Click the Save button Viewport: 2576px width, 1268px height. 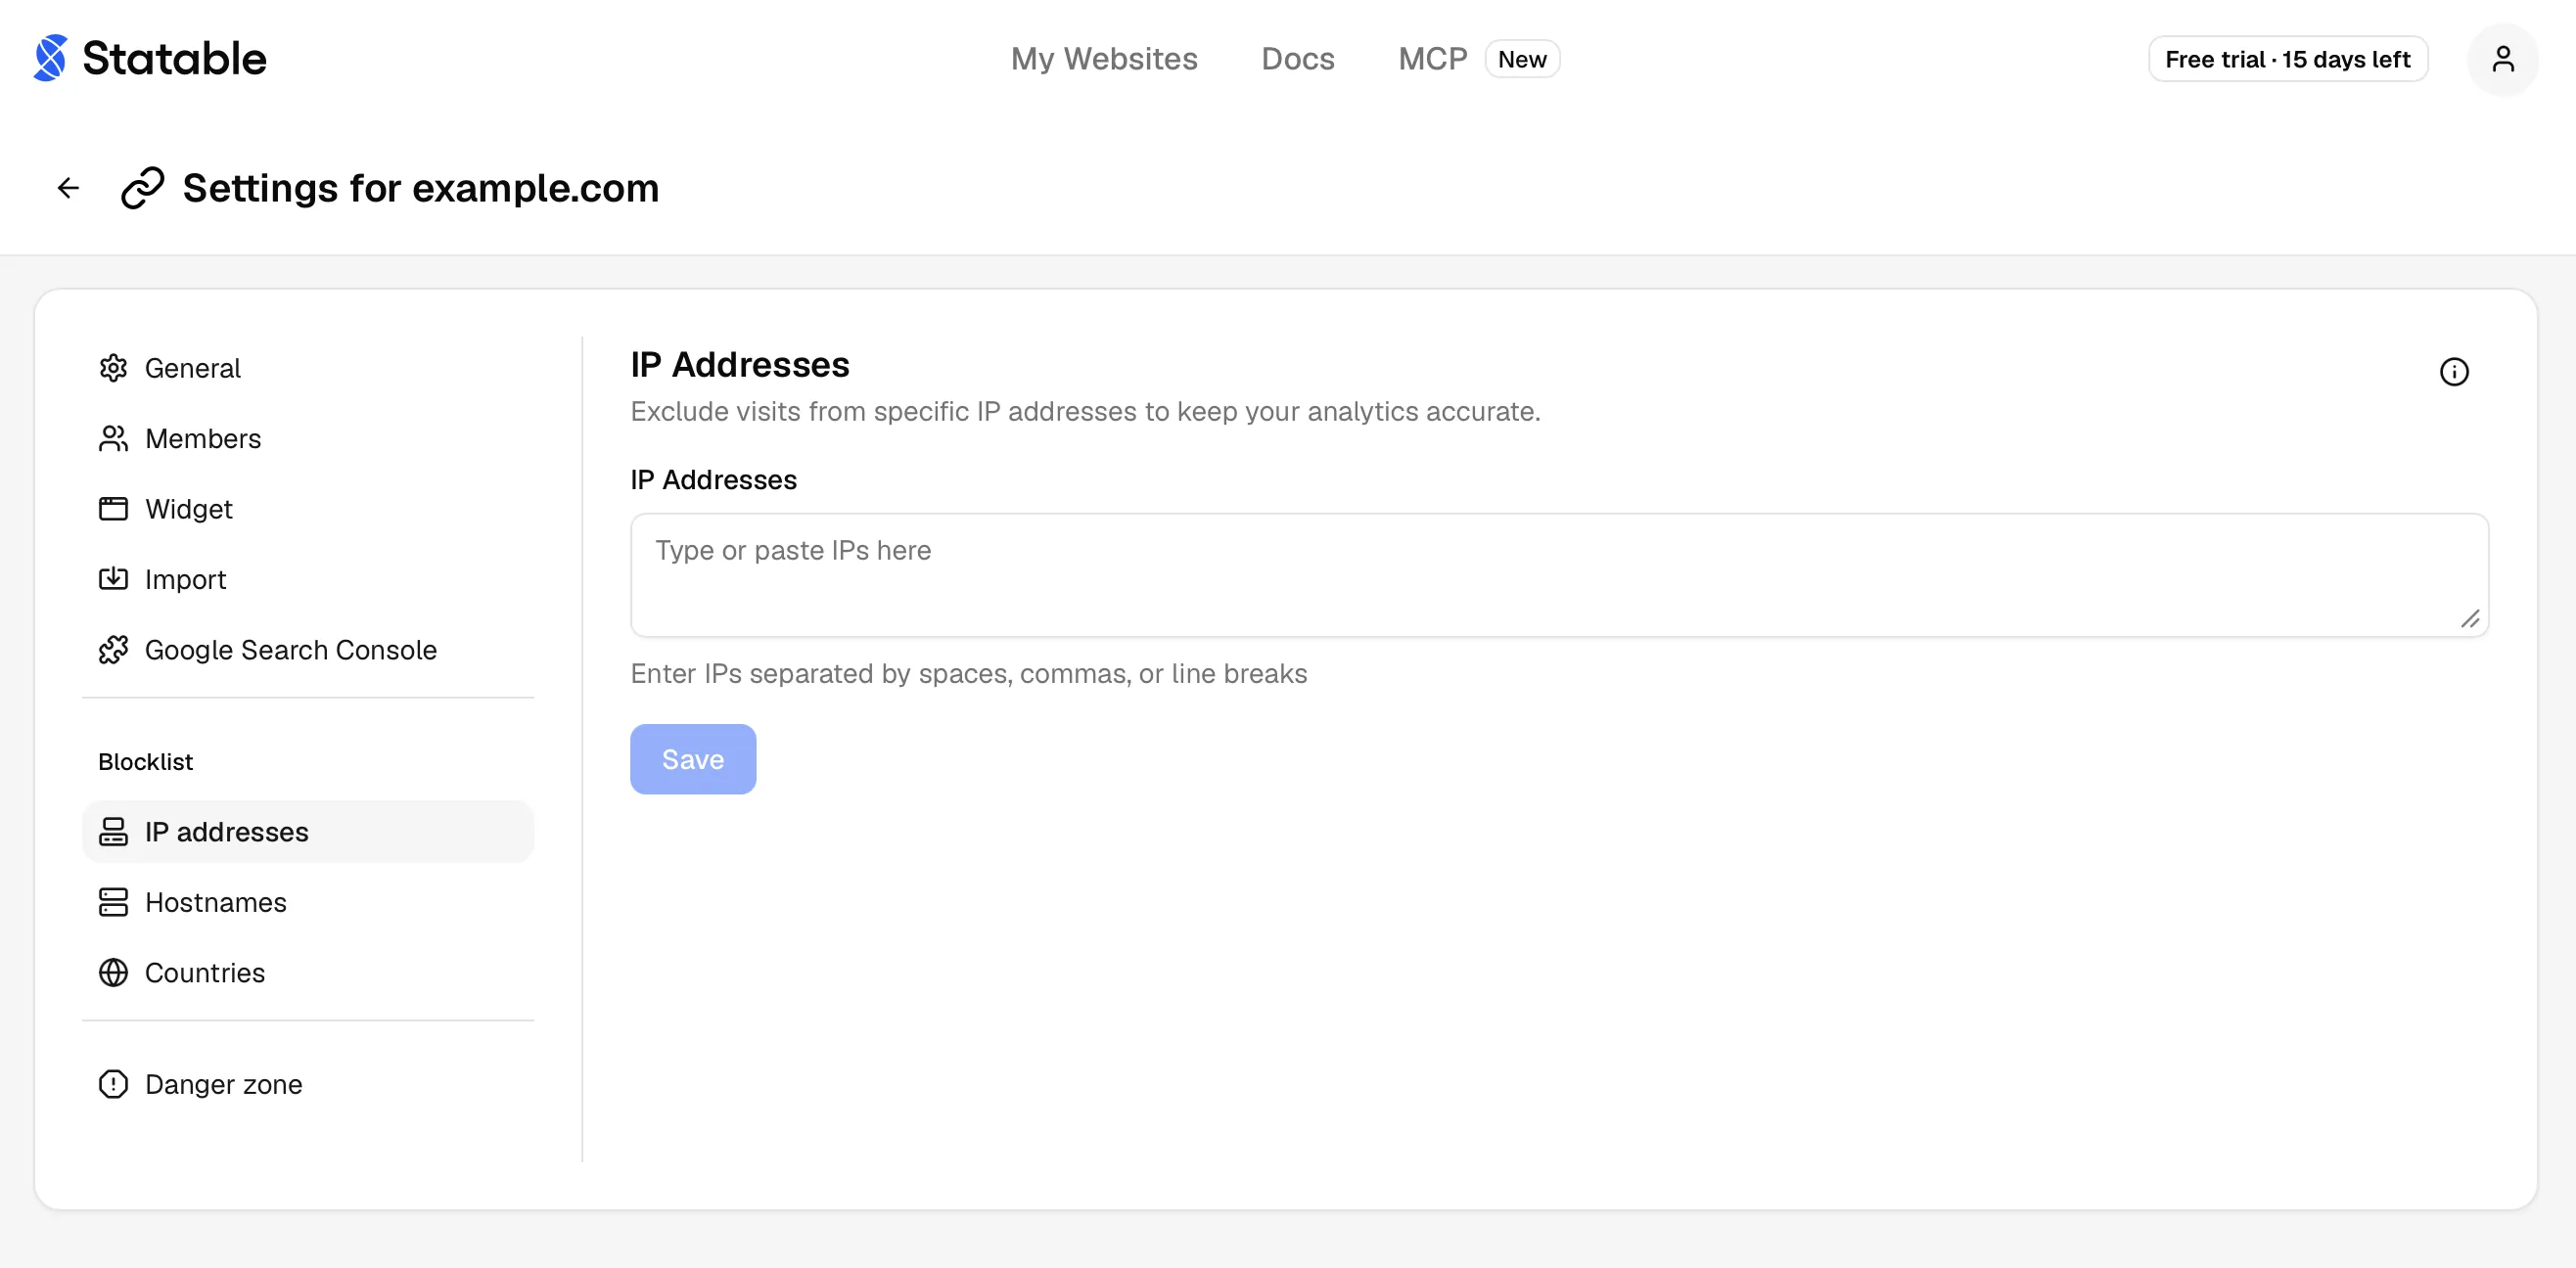(x=693, y=760)
